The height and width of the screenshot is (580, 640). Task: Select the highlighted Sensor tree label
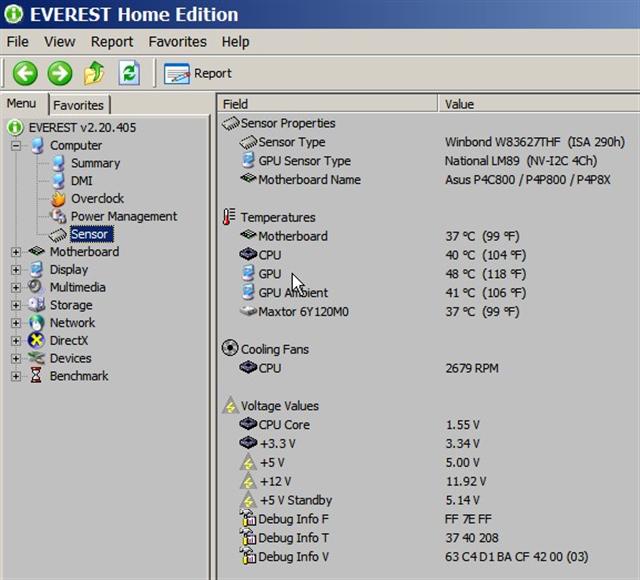(91, 234)
